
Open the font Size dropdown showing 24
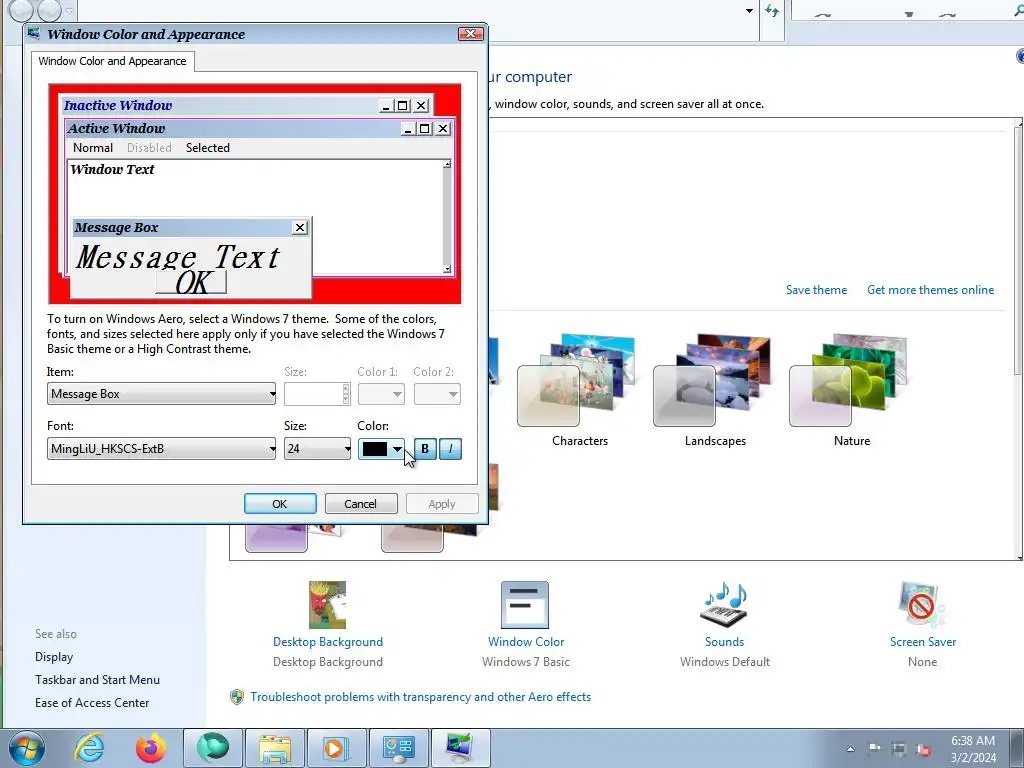(x=317, y=449)
